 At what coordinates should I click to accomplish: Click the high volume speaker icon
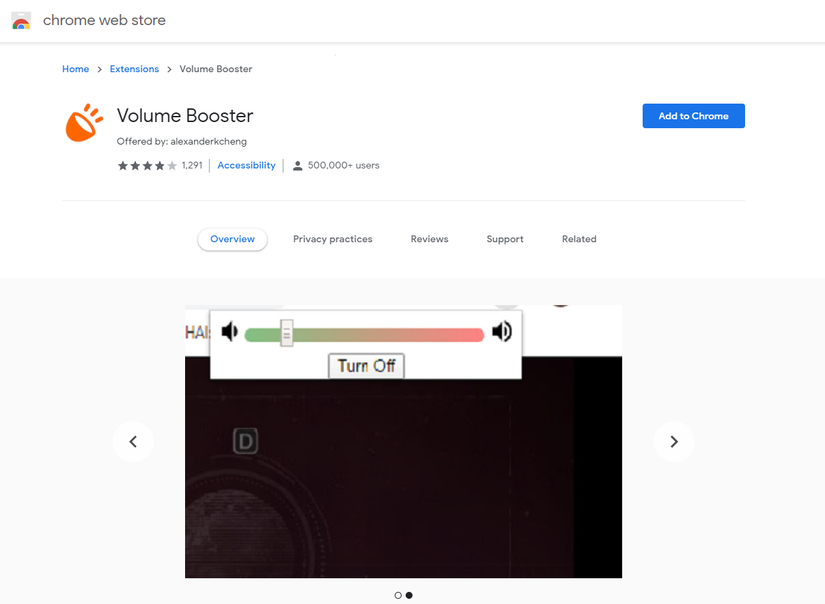[x=502, y=331]
